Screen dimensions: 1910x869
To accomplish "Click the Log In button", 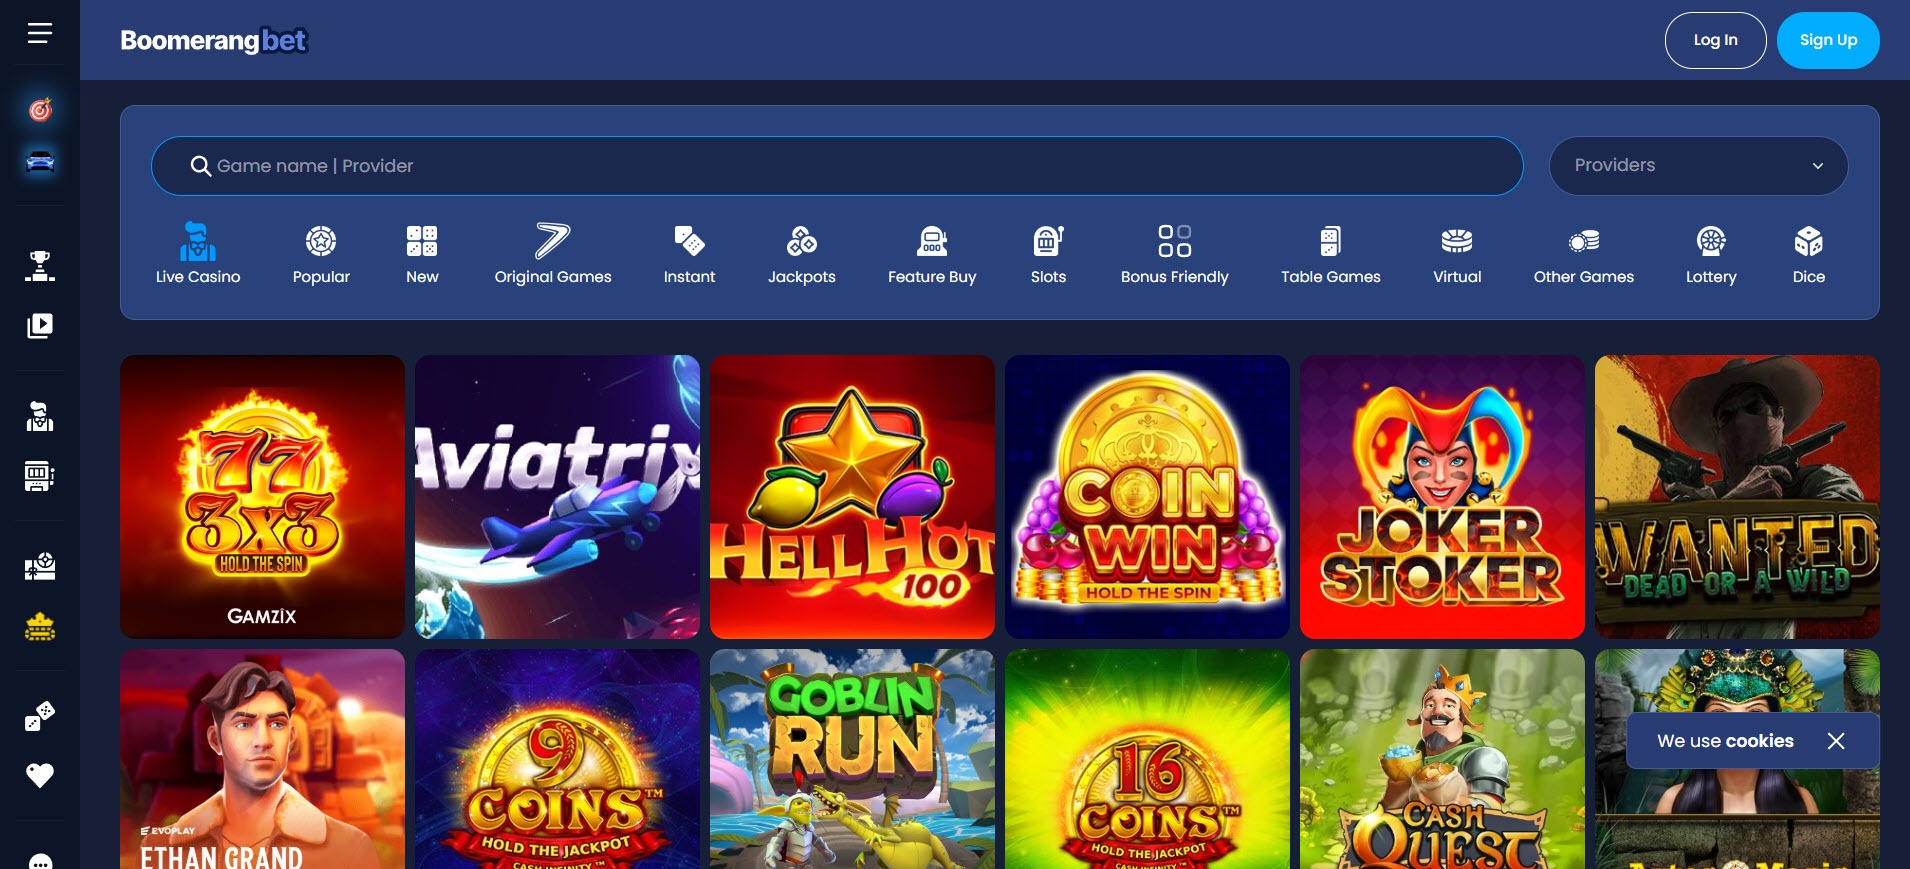I will coord(1716,40).
